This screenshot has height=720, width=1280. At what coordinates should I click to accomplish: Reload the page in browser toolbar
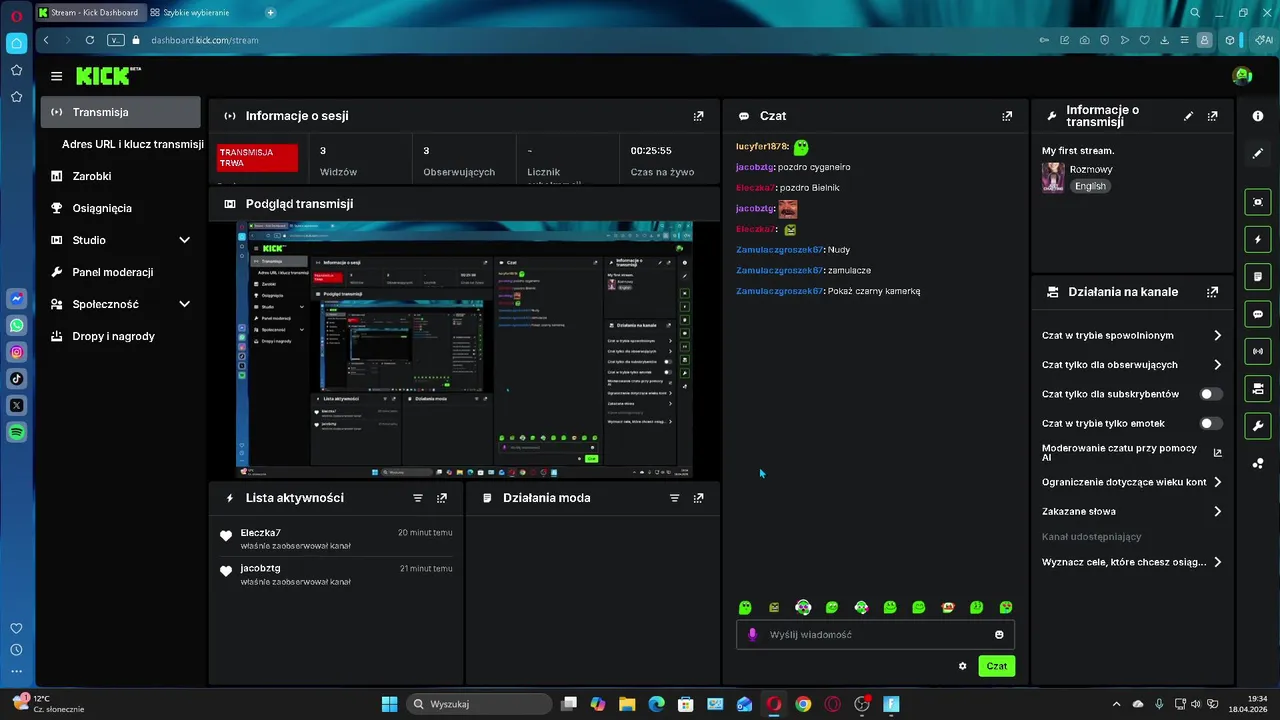click(90, 40)
